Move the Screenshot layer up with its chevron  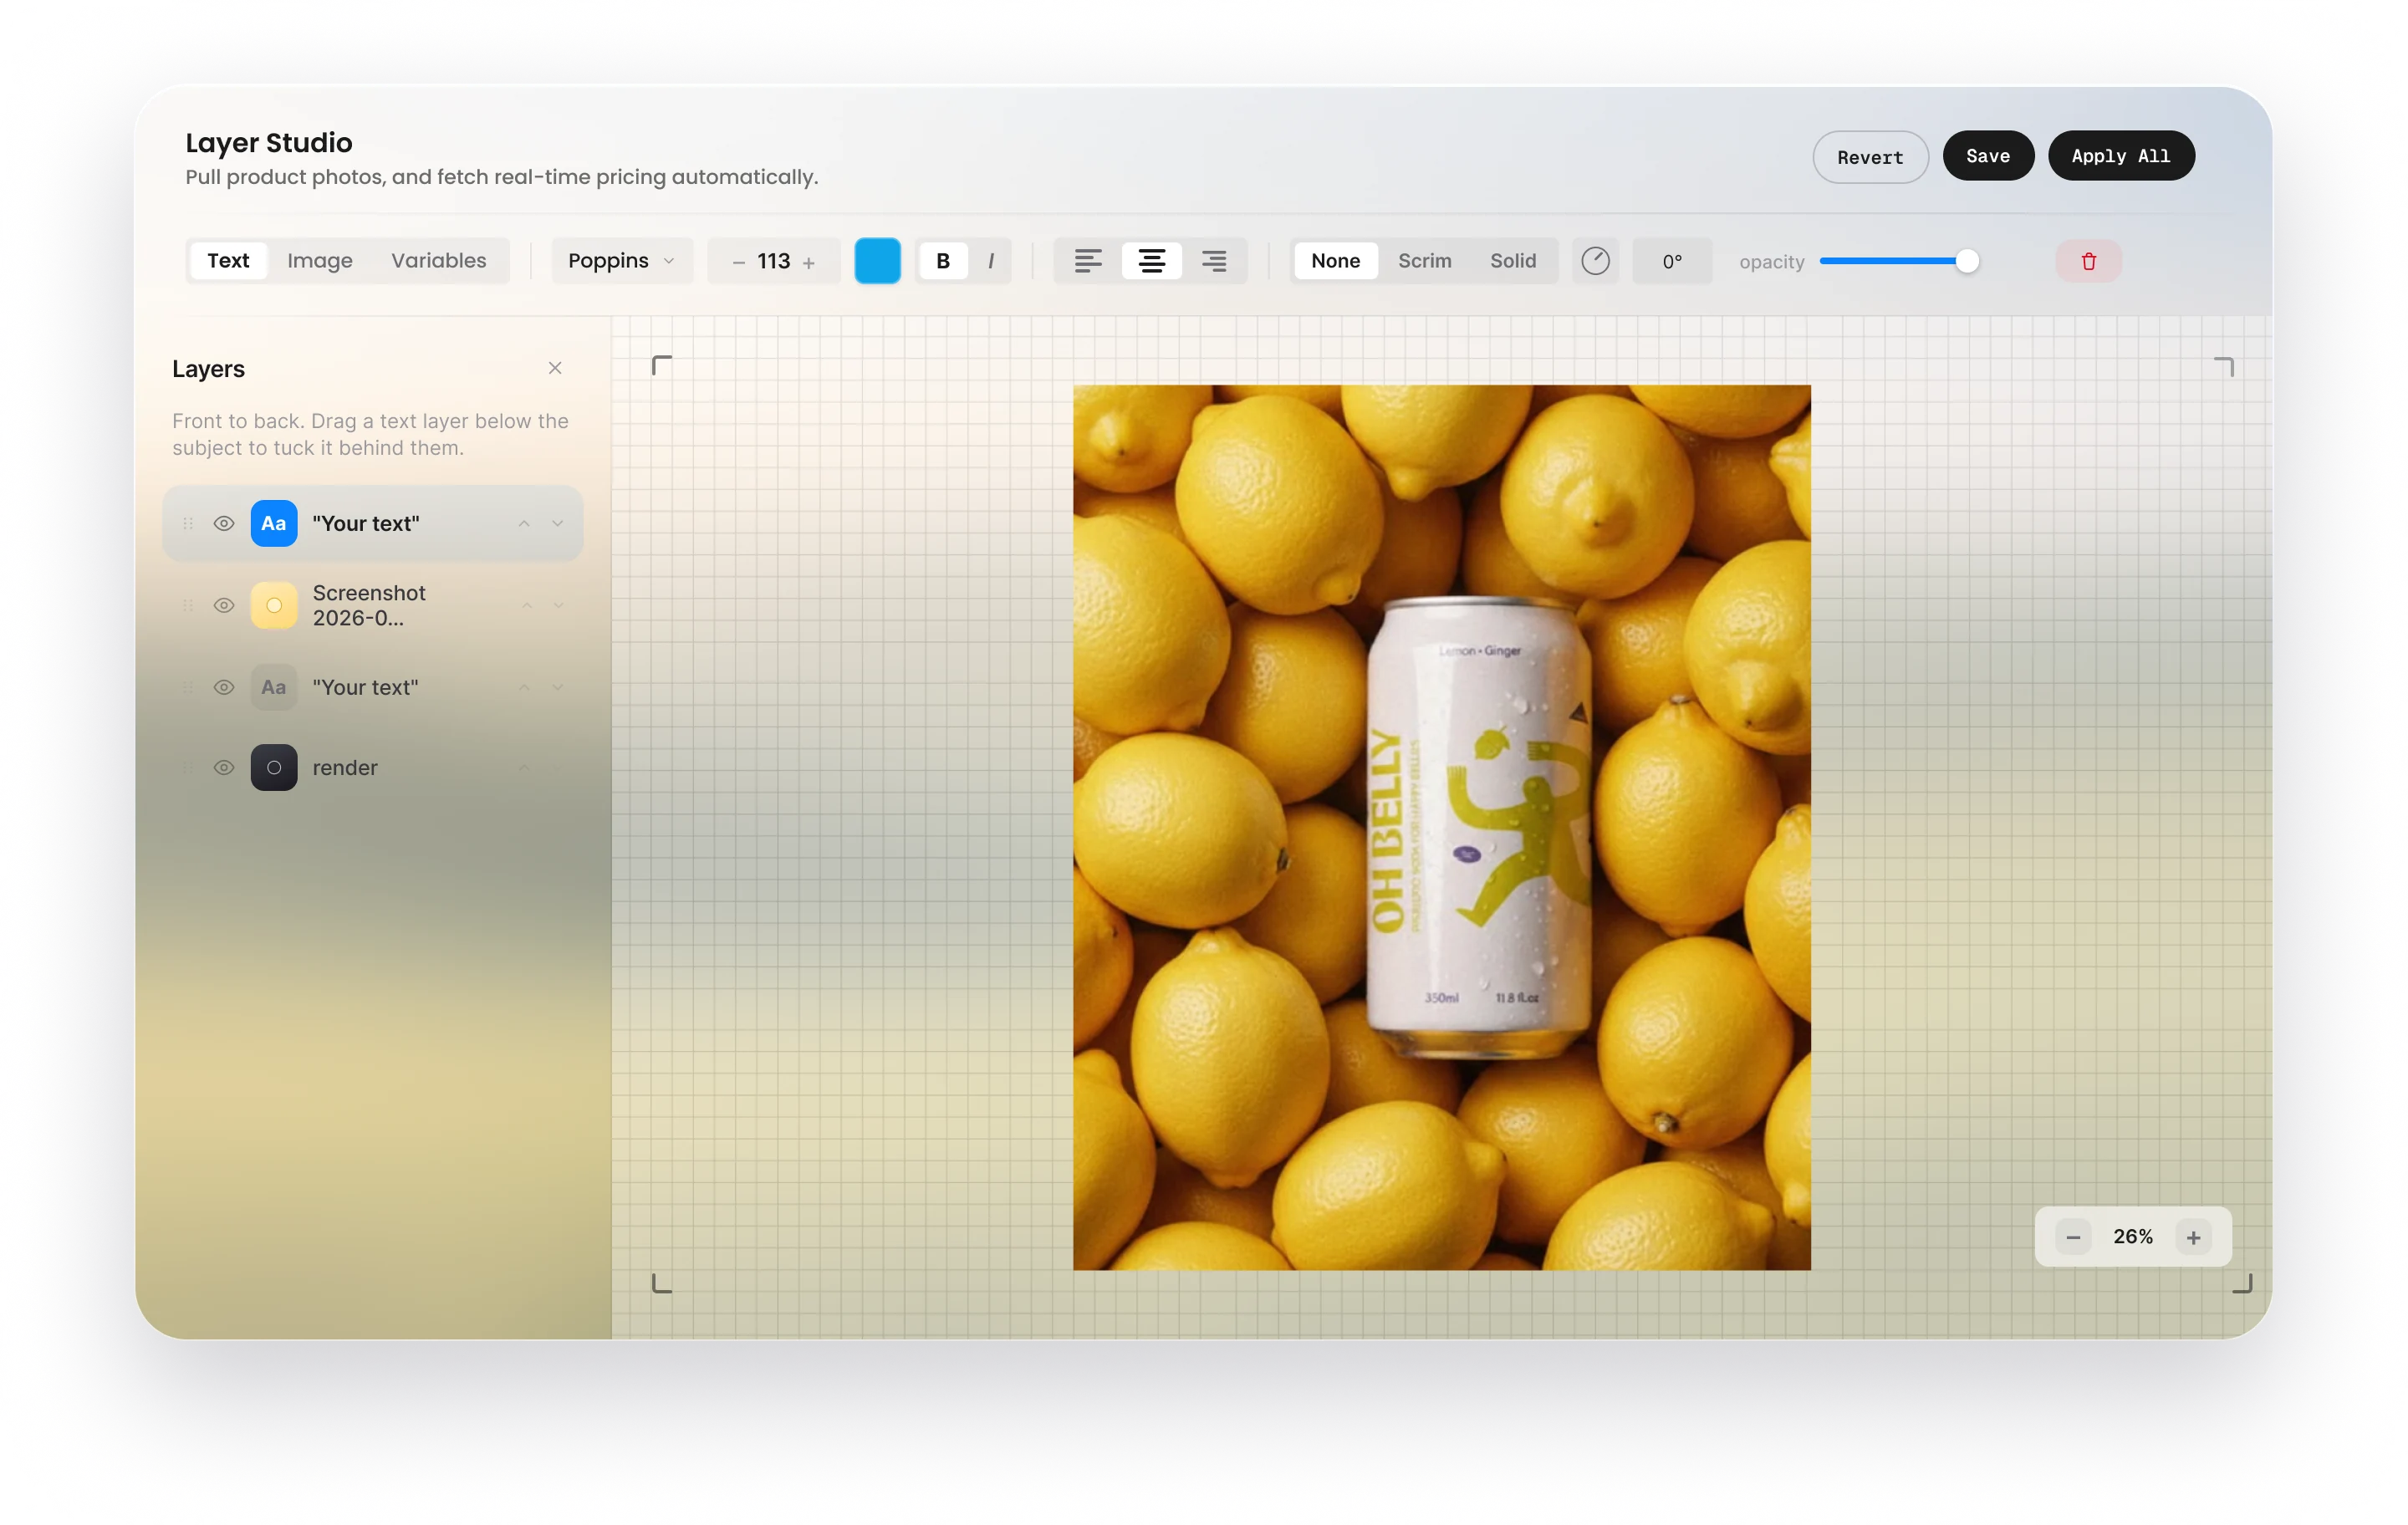[526, 605]
